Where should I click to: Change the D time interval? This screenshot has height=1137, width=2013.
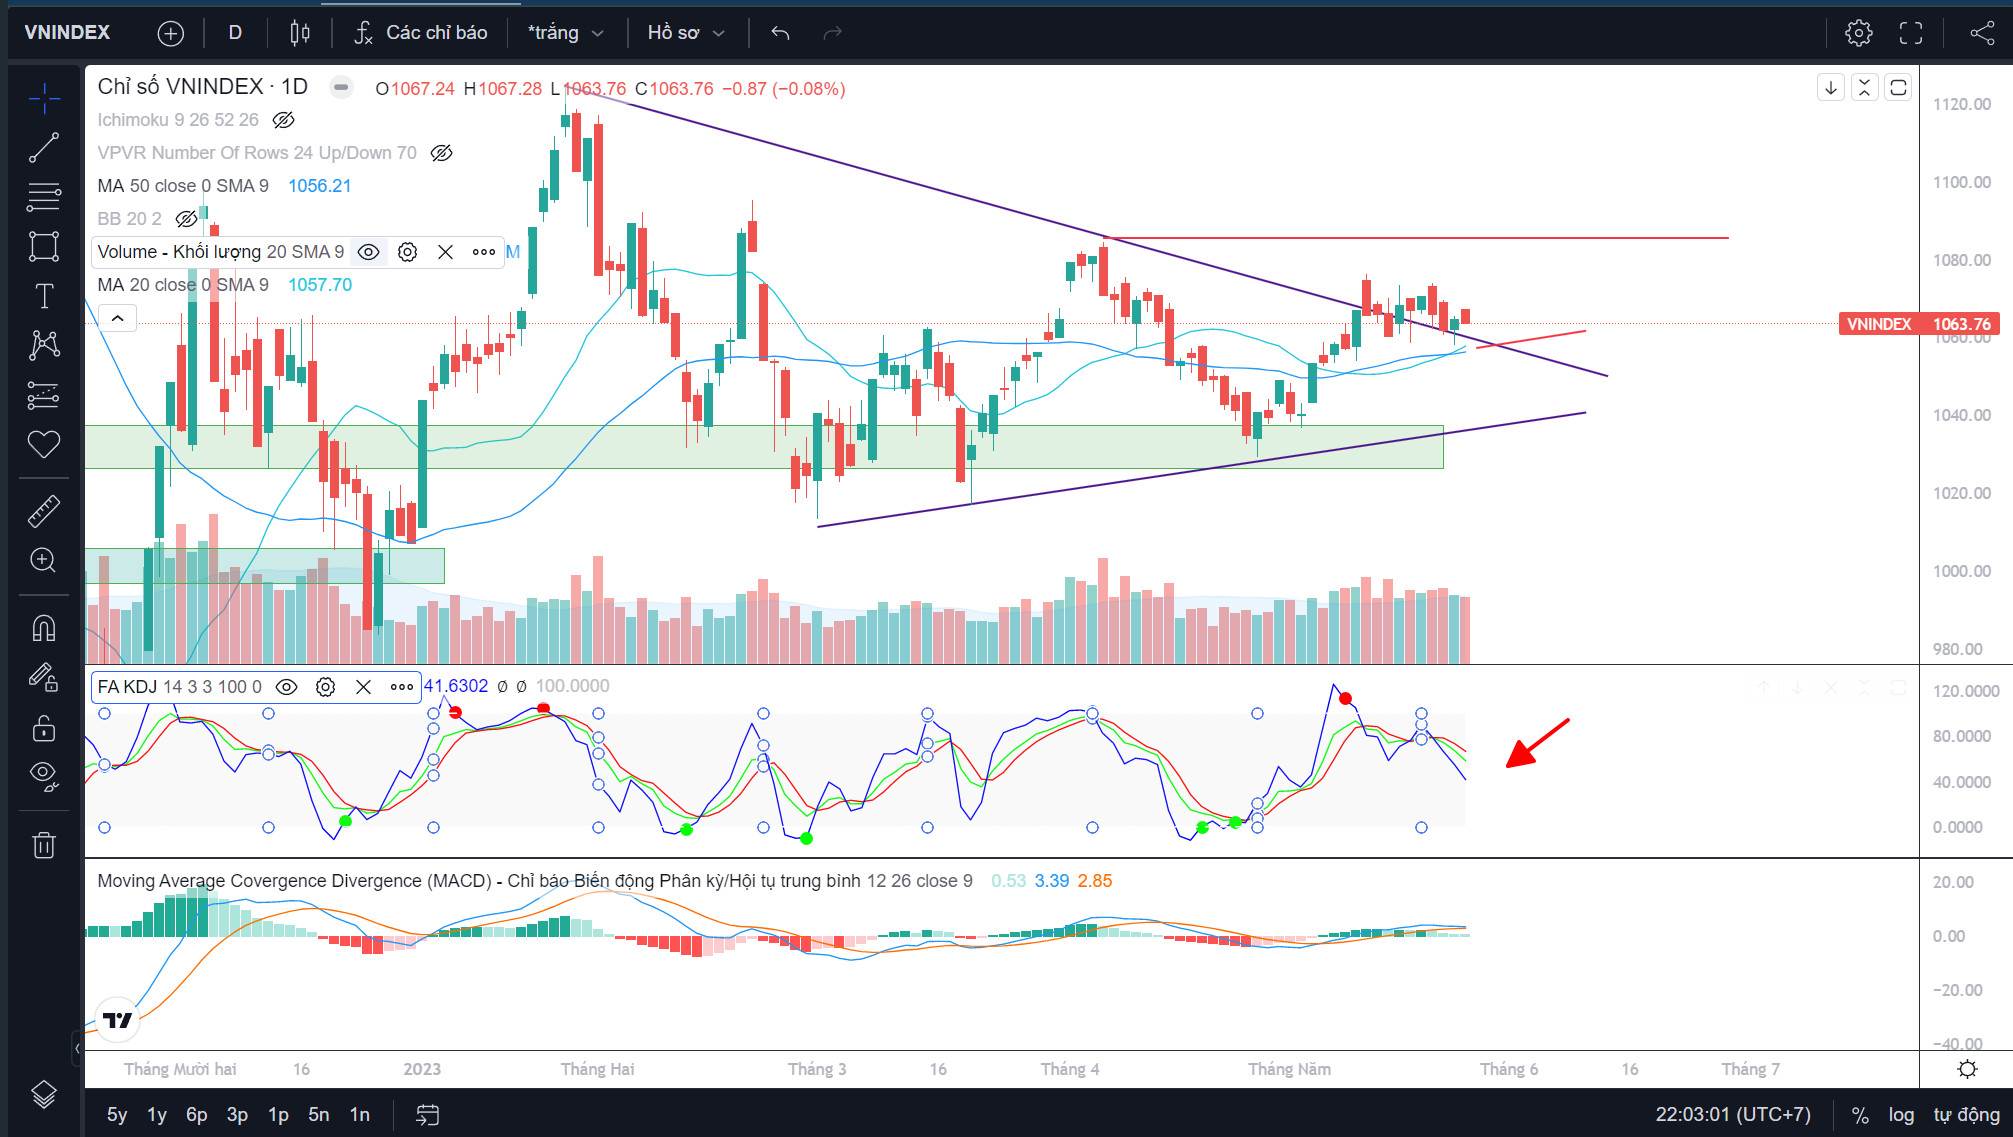[x=235, y=33]
